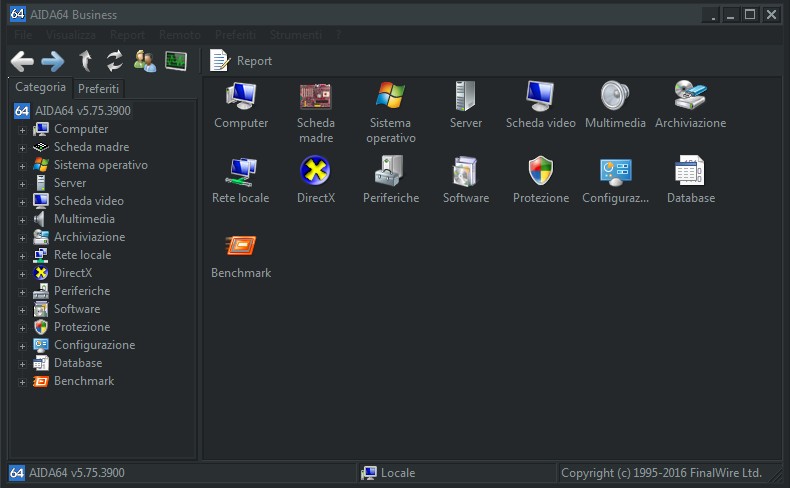Open the user management icon in the toolbar
790x488 pixels.
coord(145,61)
